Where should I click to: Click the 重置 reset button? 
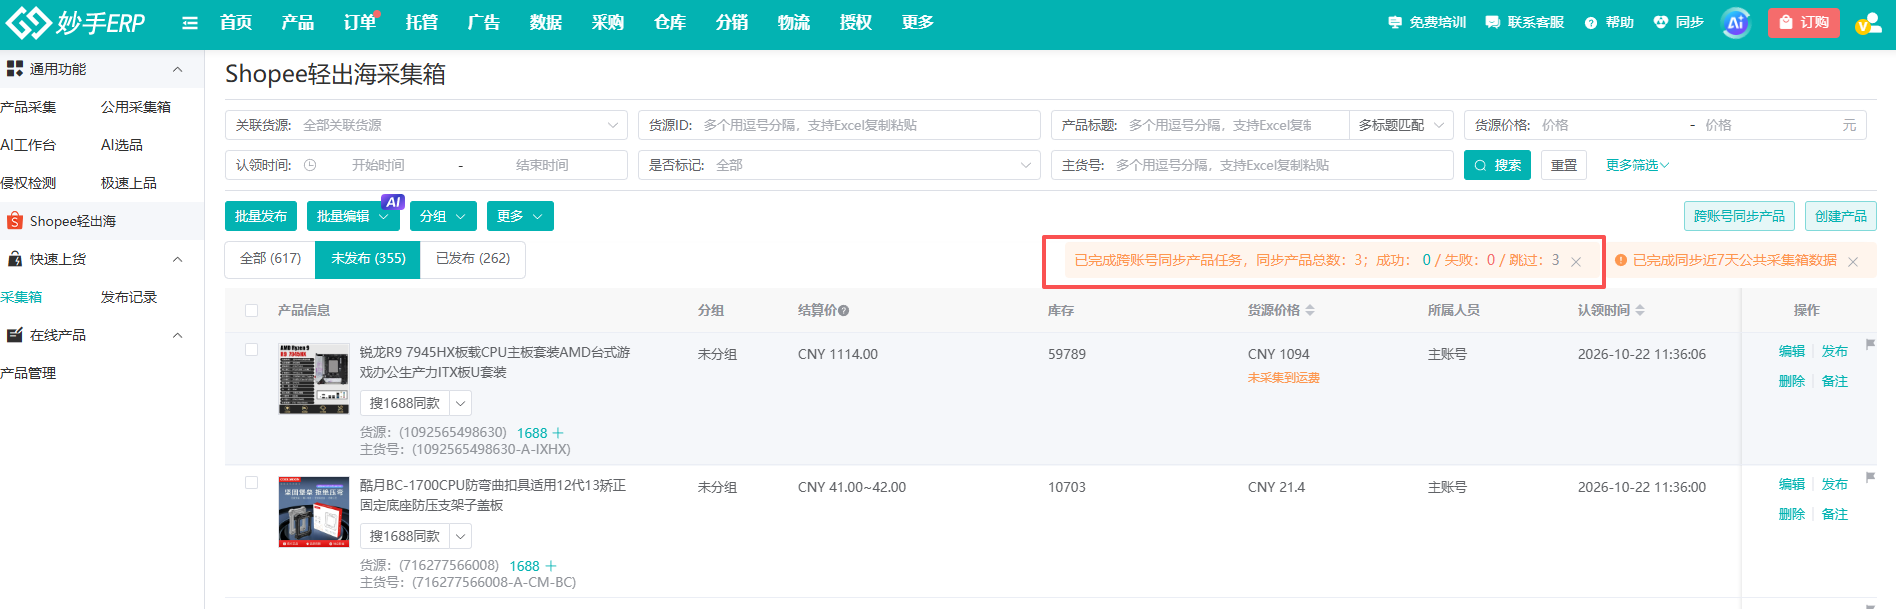1564,165
